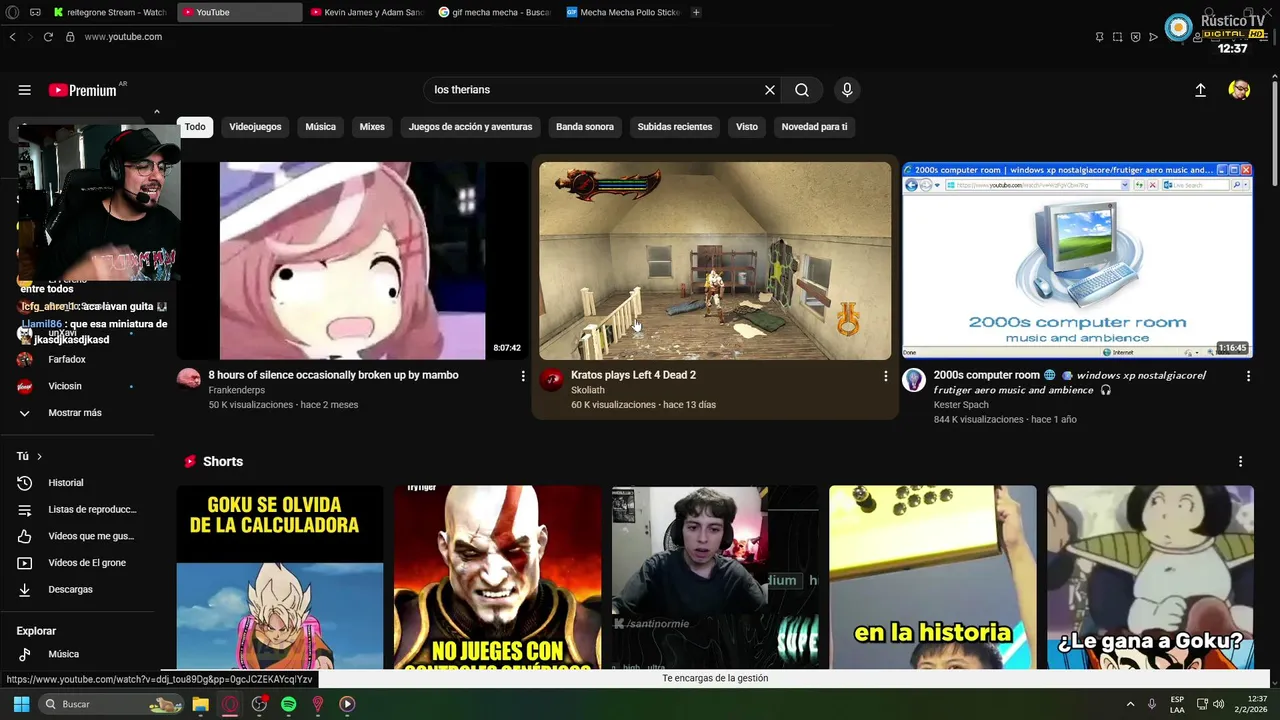Play the Kratos Left 4 Dead 2 thumbnail
This screenshot has height=720, width=1280.
[x=715, y=261]
